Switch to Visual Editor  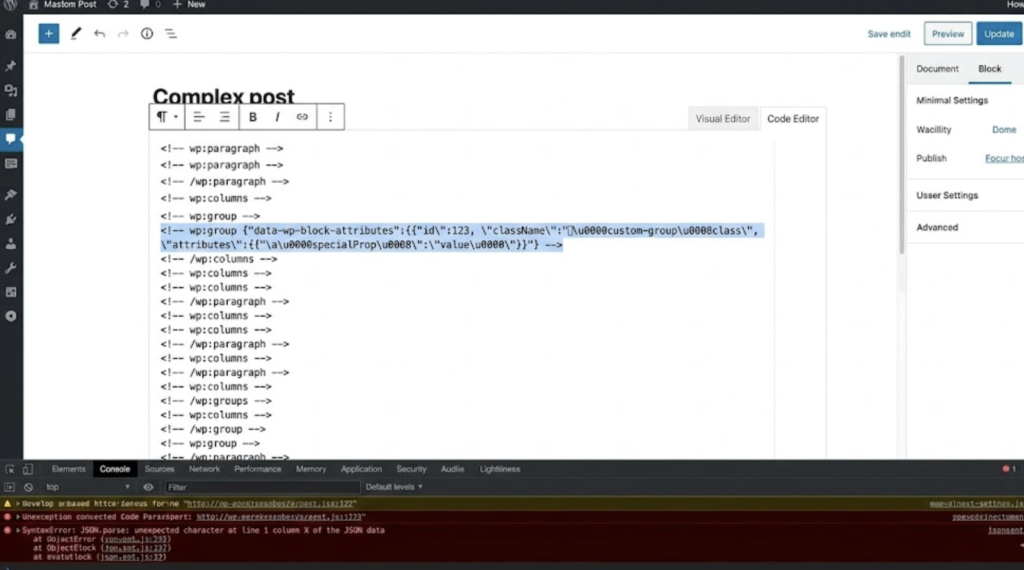[x=722, y=119]
